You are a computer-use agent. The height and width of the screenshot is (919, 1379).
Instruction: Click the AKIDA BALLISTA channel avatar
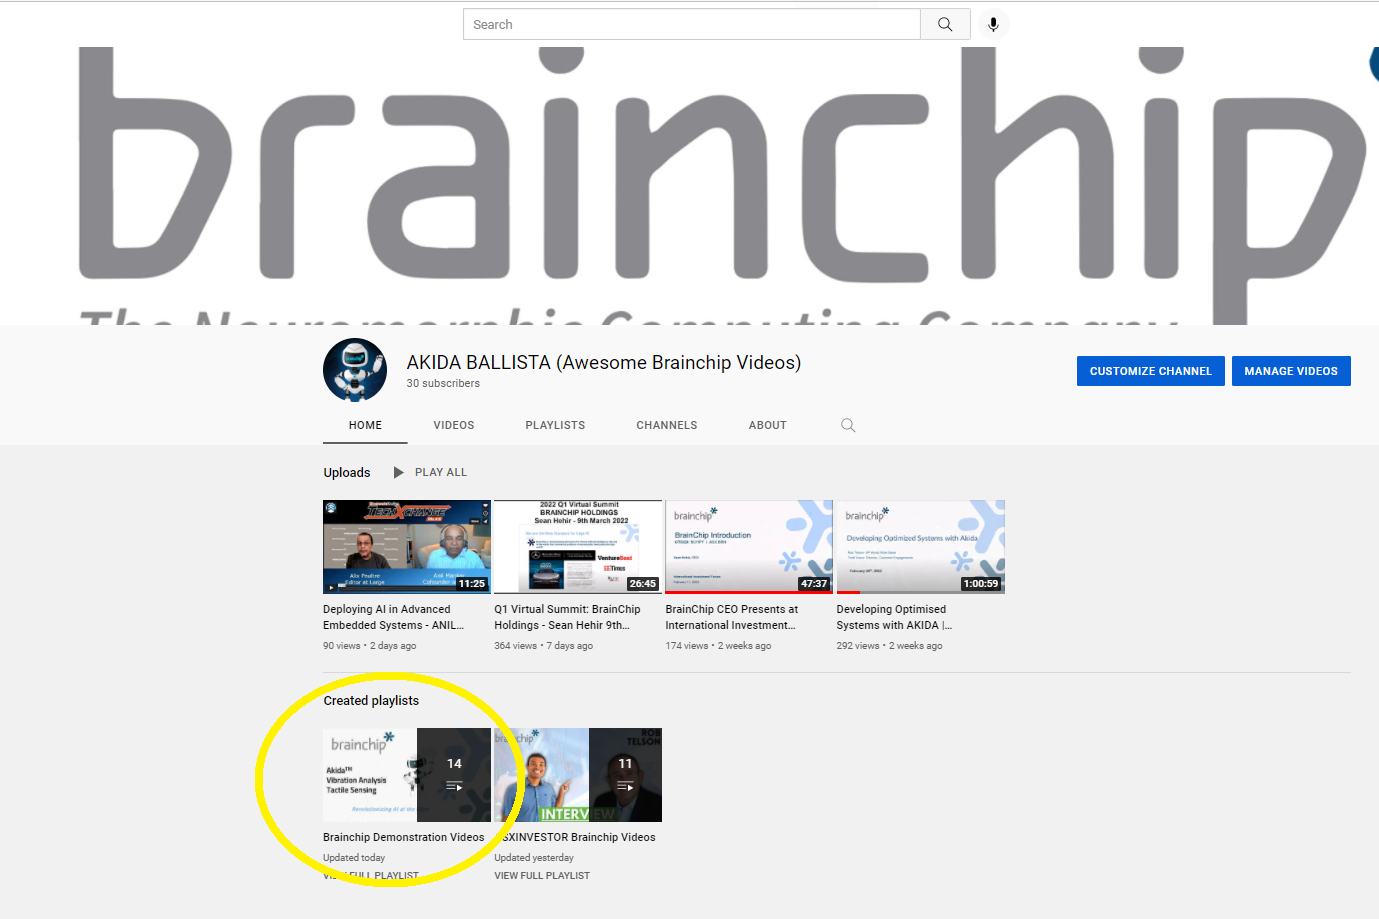coord(355,370)
